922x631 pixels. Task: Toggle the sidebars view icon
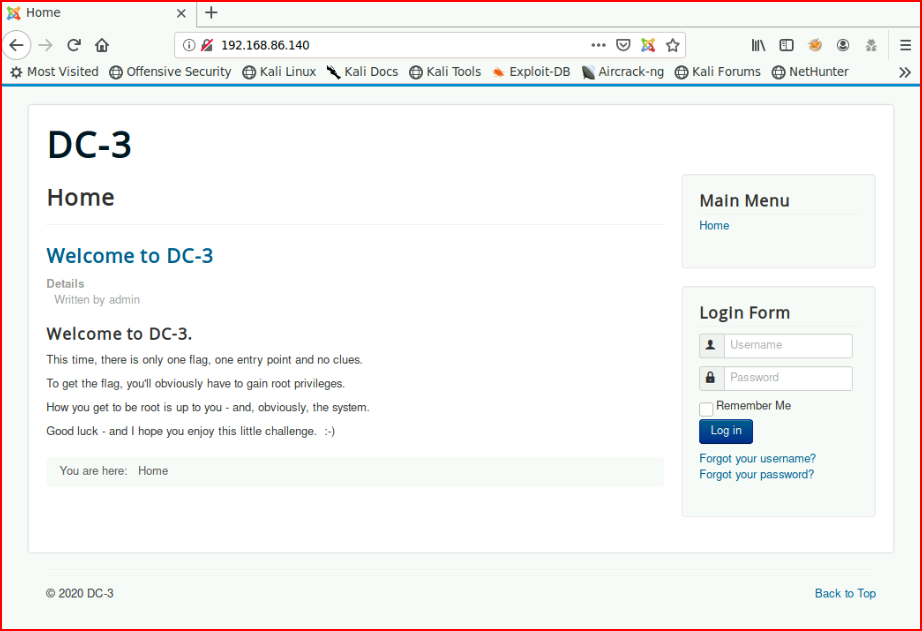[x=786, y=45]
